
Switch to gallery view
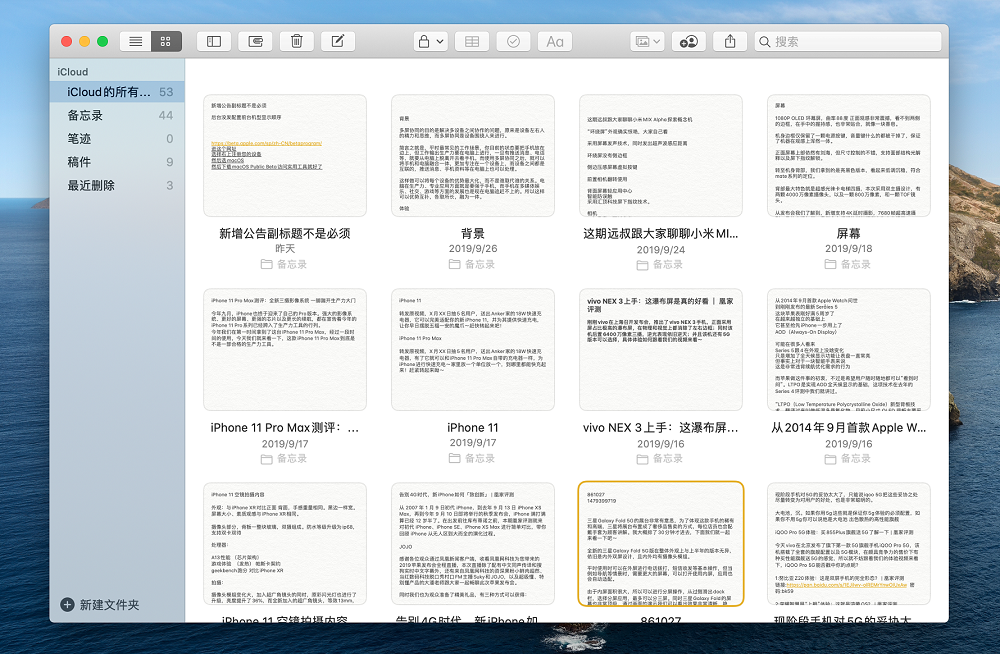coord(165,41)
